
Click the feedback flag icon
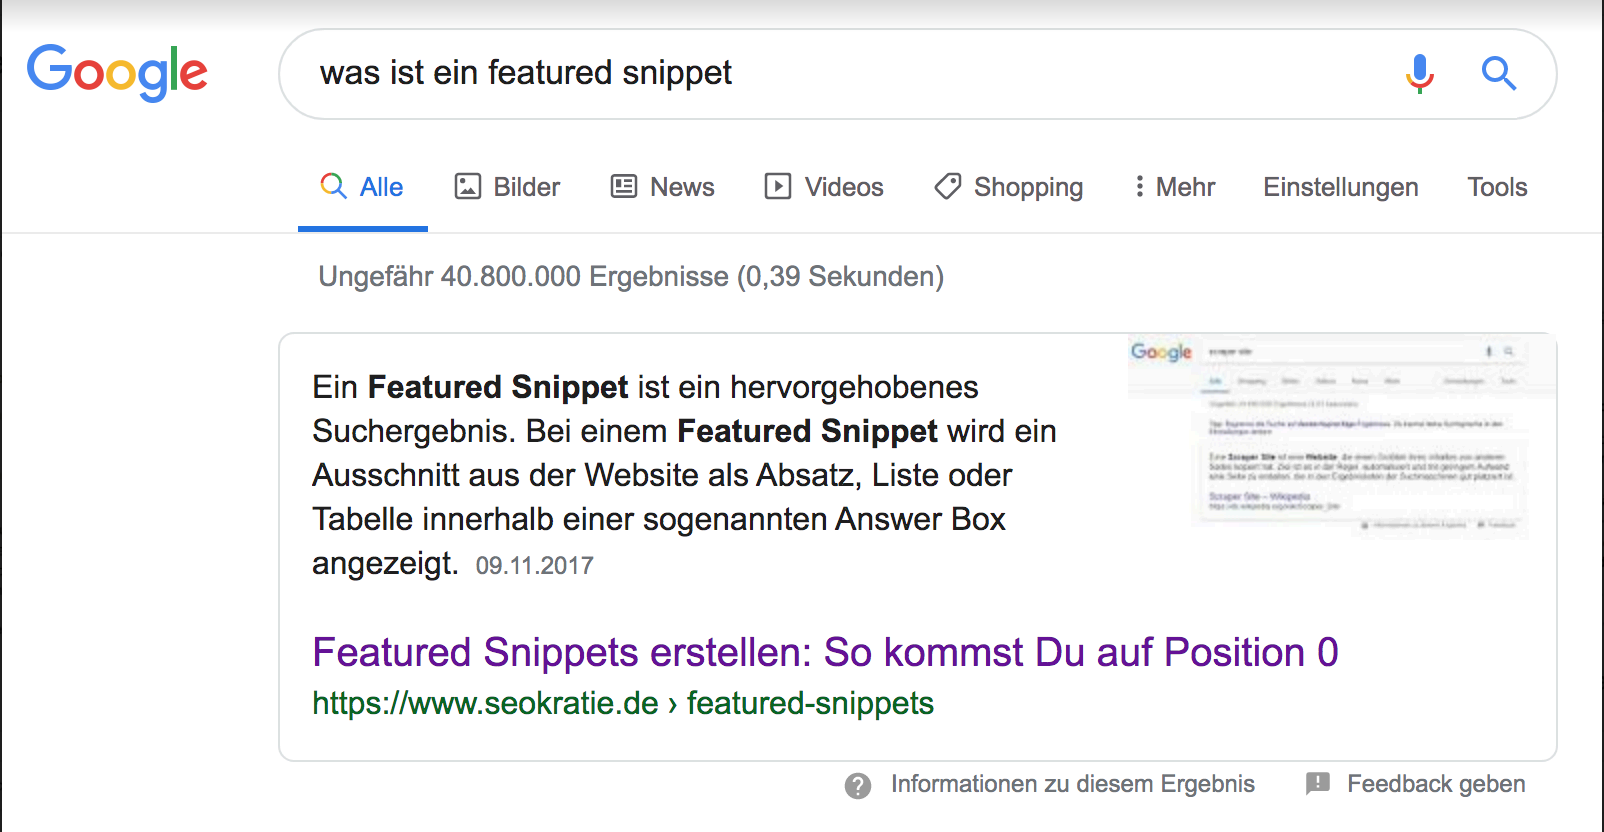click(1318, 784)
